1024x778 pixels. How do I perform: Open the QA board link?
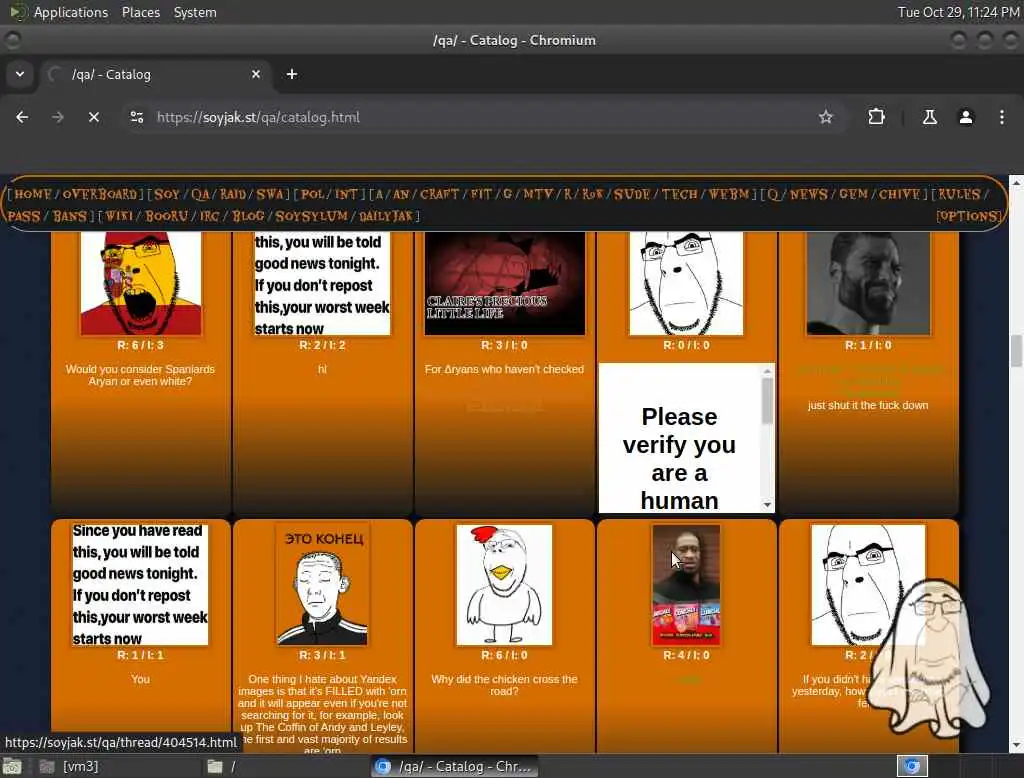pyautogui.click(x=200, y=194)
